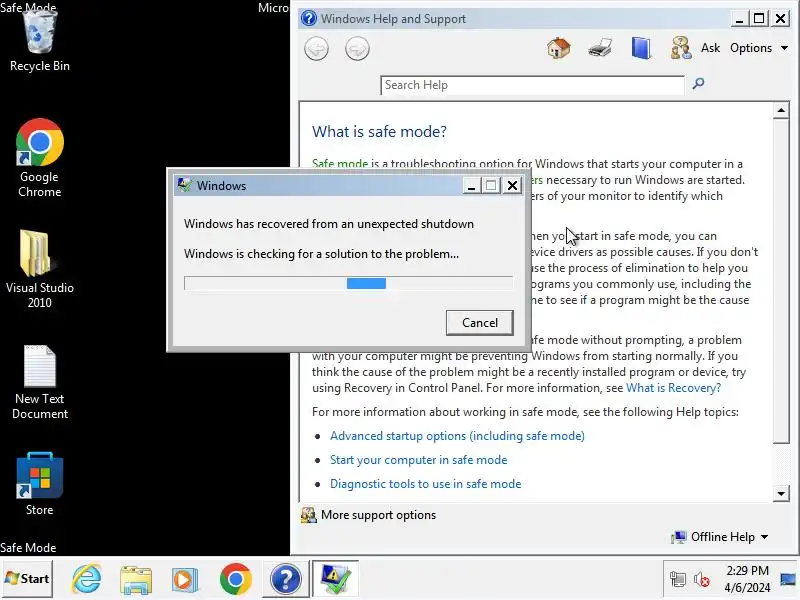Viewport: 800px width, 600px height.
Task: Click the More support options icon
Action: point(309,515)
